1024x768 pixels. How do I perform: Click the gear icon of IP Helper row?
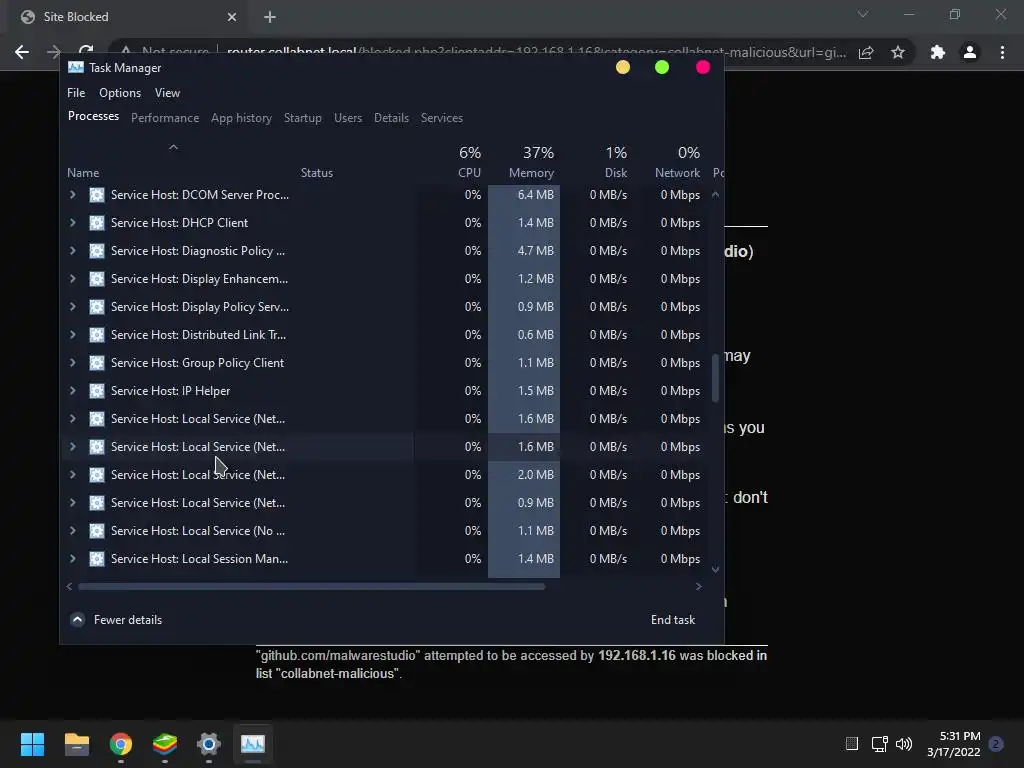click(97, 391)
